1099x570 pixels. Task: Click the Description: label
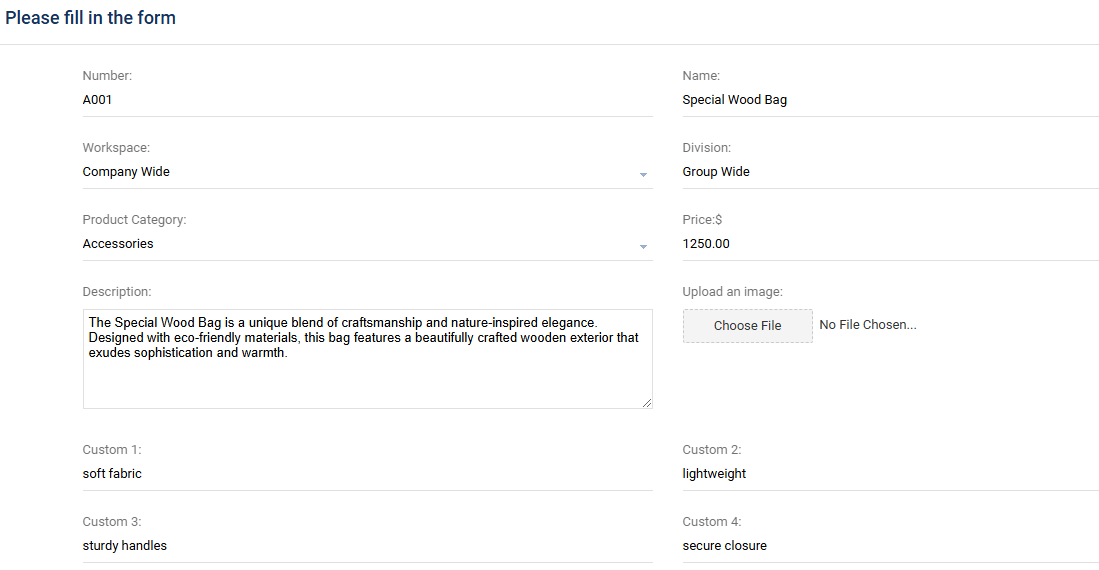(117, 292)
